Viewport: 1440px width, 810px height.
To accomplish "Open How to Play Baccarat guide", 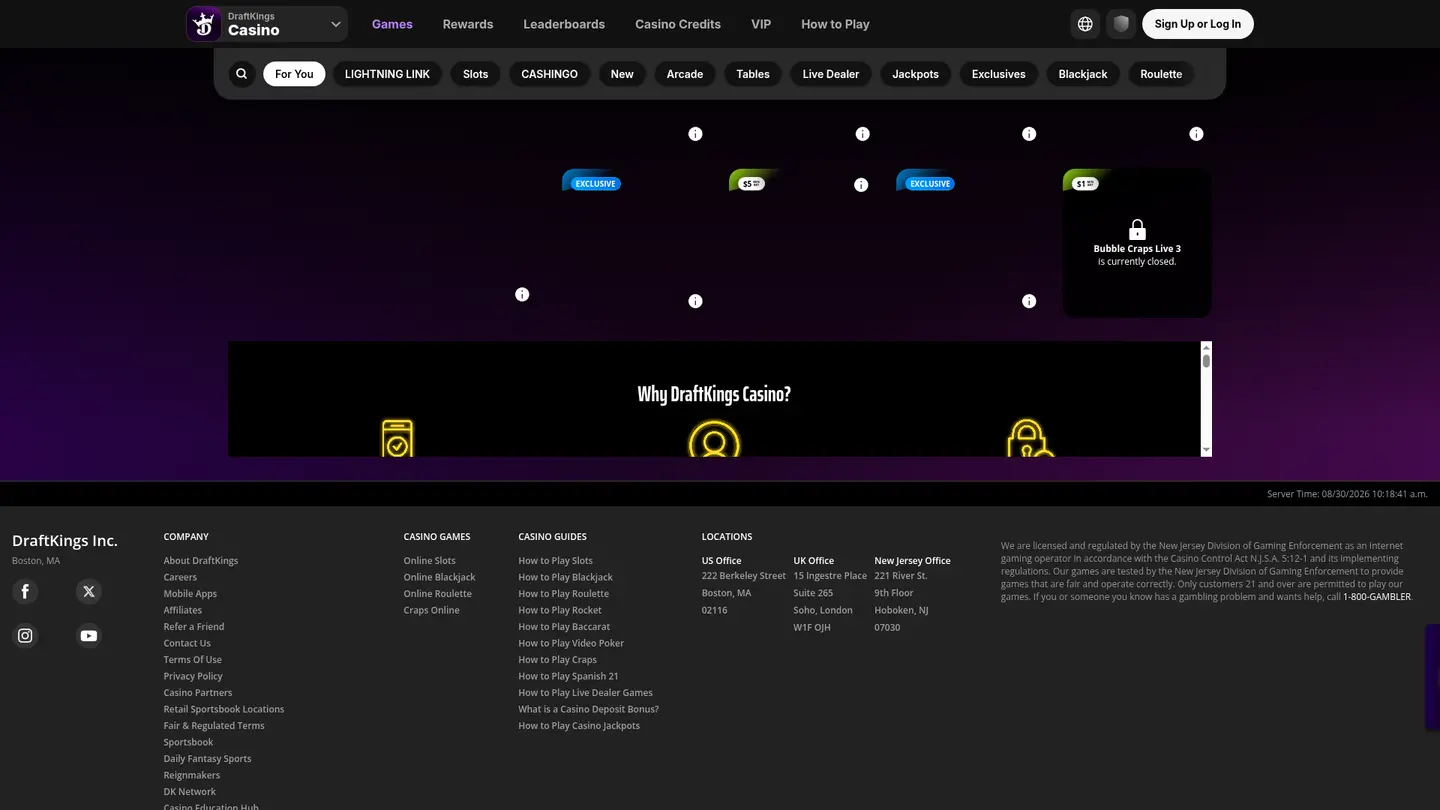I will click(x=564, y=627).
